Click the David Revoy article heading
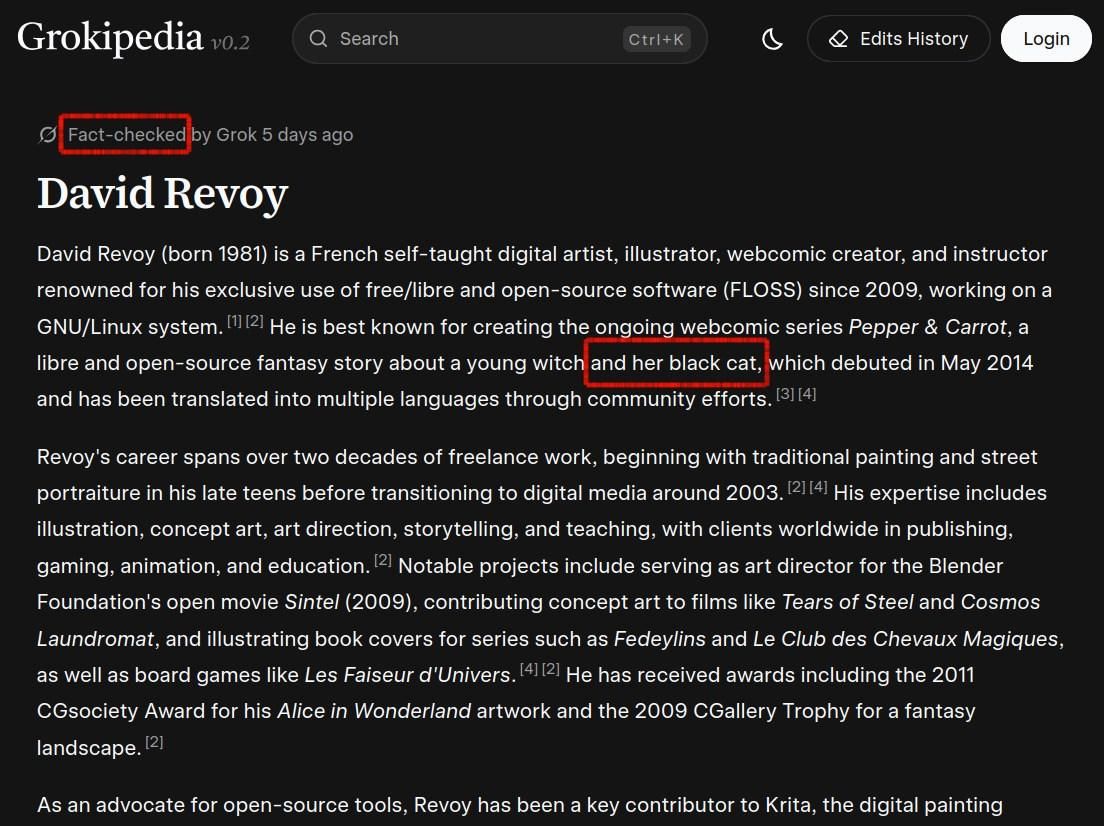 162,192
